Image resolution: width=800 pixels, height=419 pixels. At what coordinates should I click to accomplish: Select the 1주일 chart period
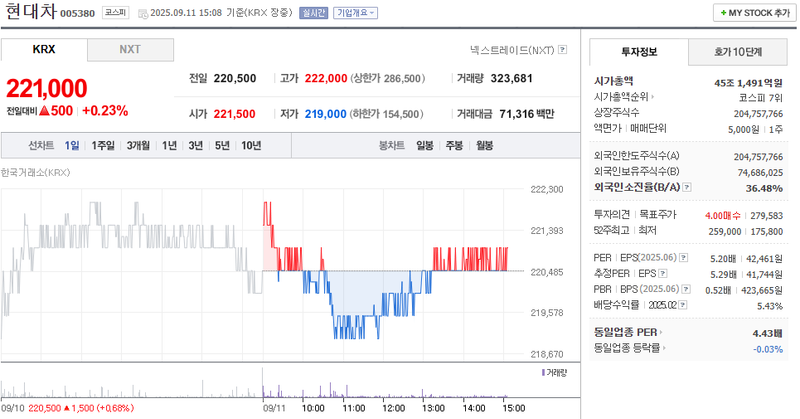103,145
